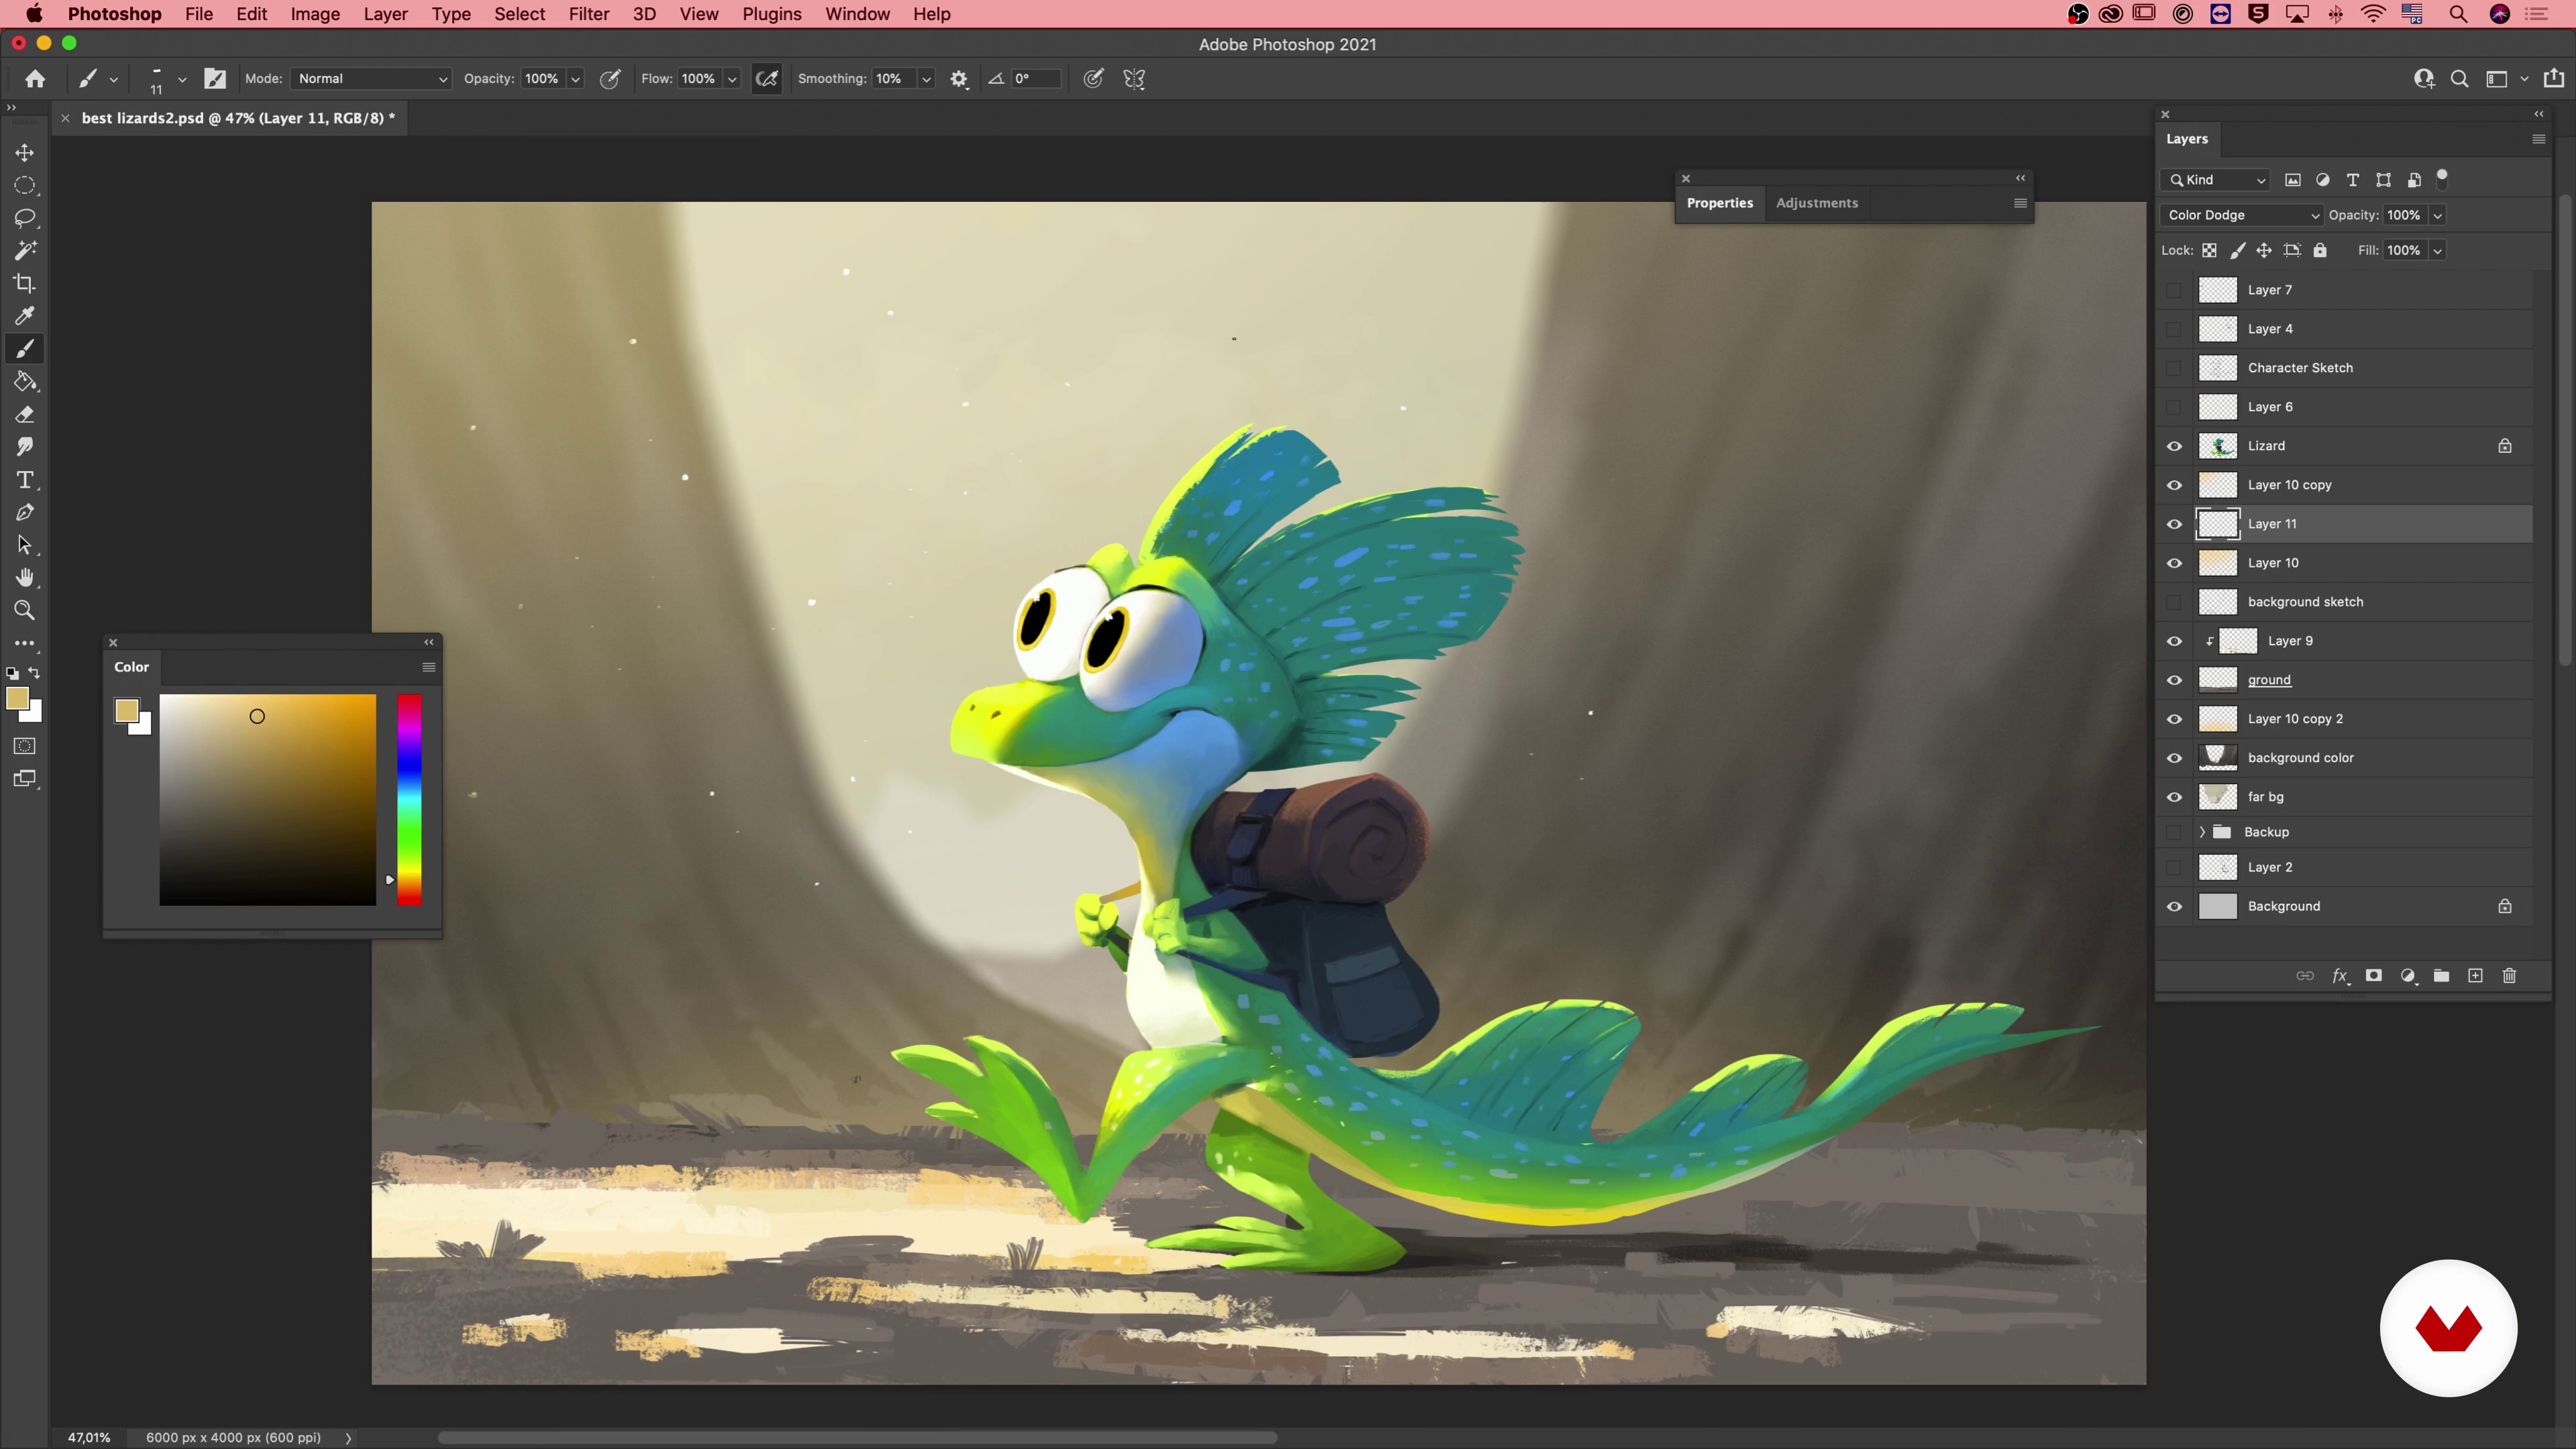Select the Properties tab
The width and height of the screenshot is (2576, 1449).
(x=1719, y=203)
